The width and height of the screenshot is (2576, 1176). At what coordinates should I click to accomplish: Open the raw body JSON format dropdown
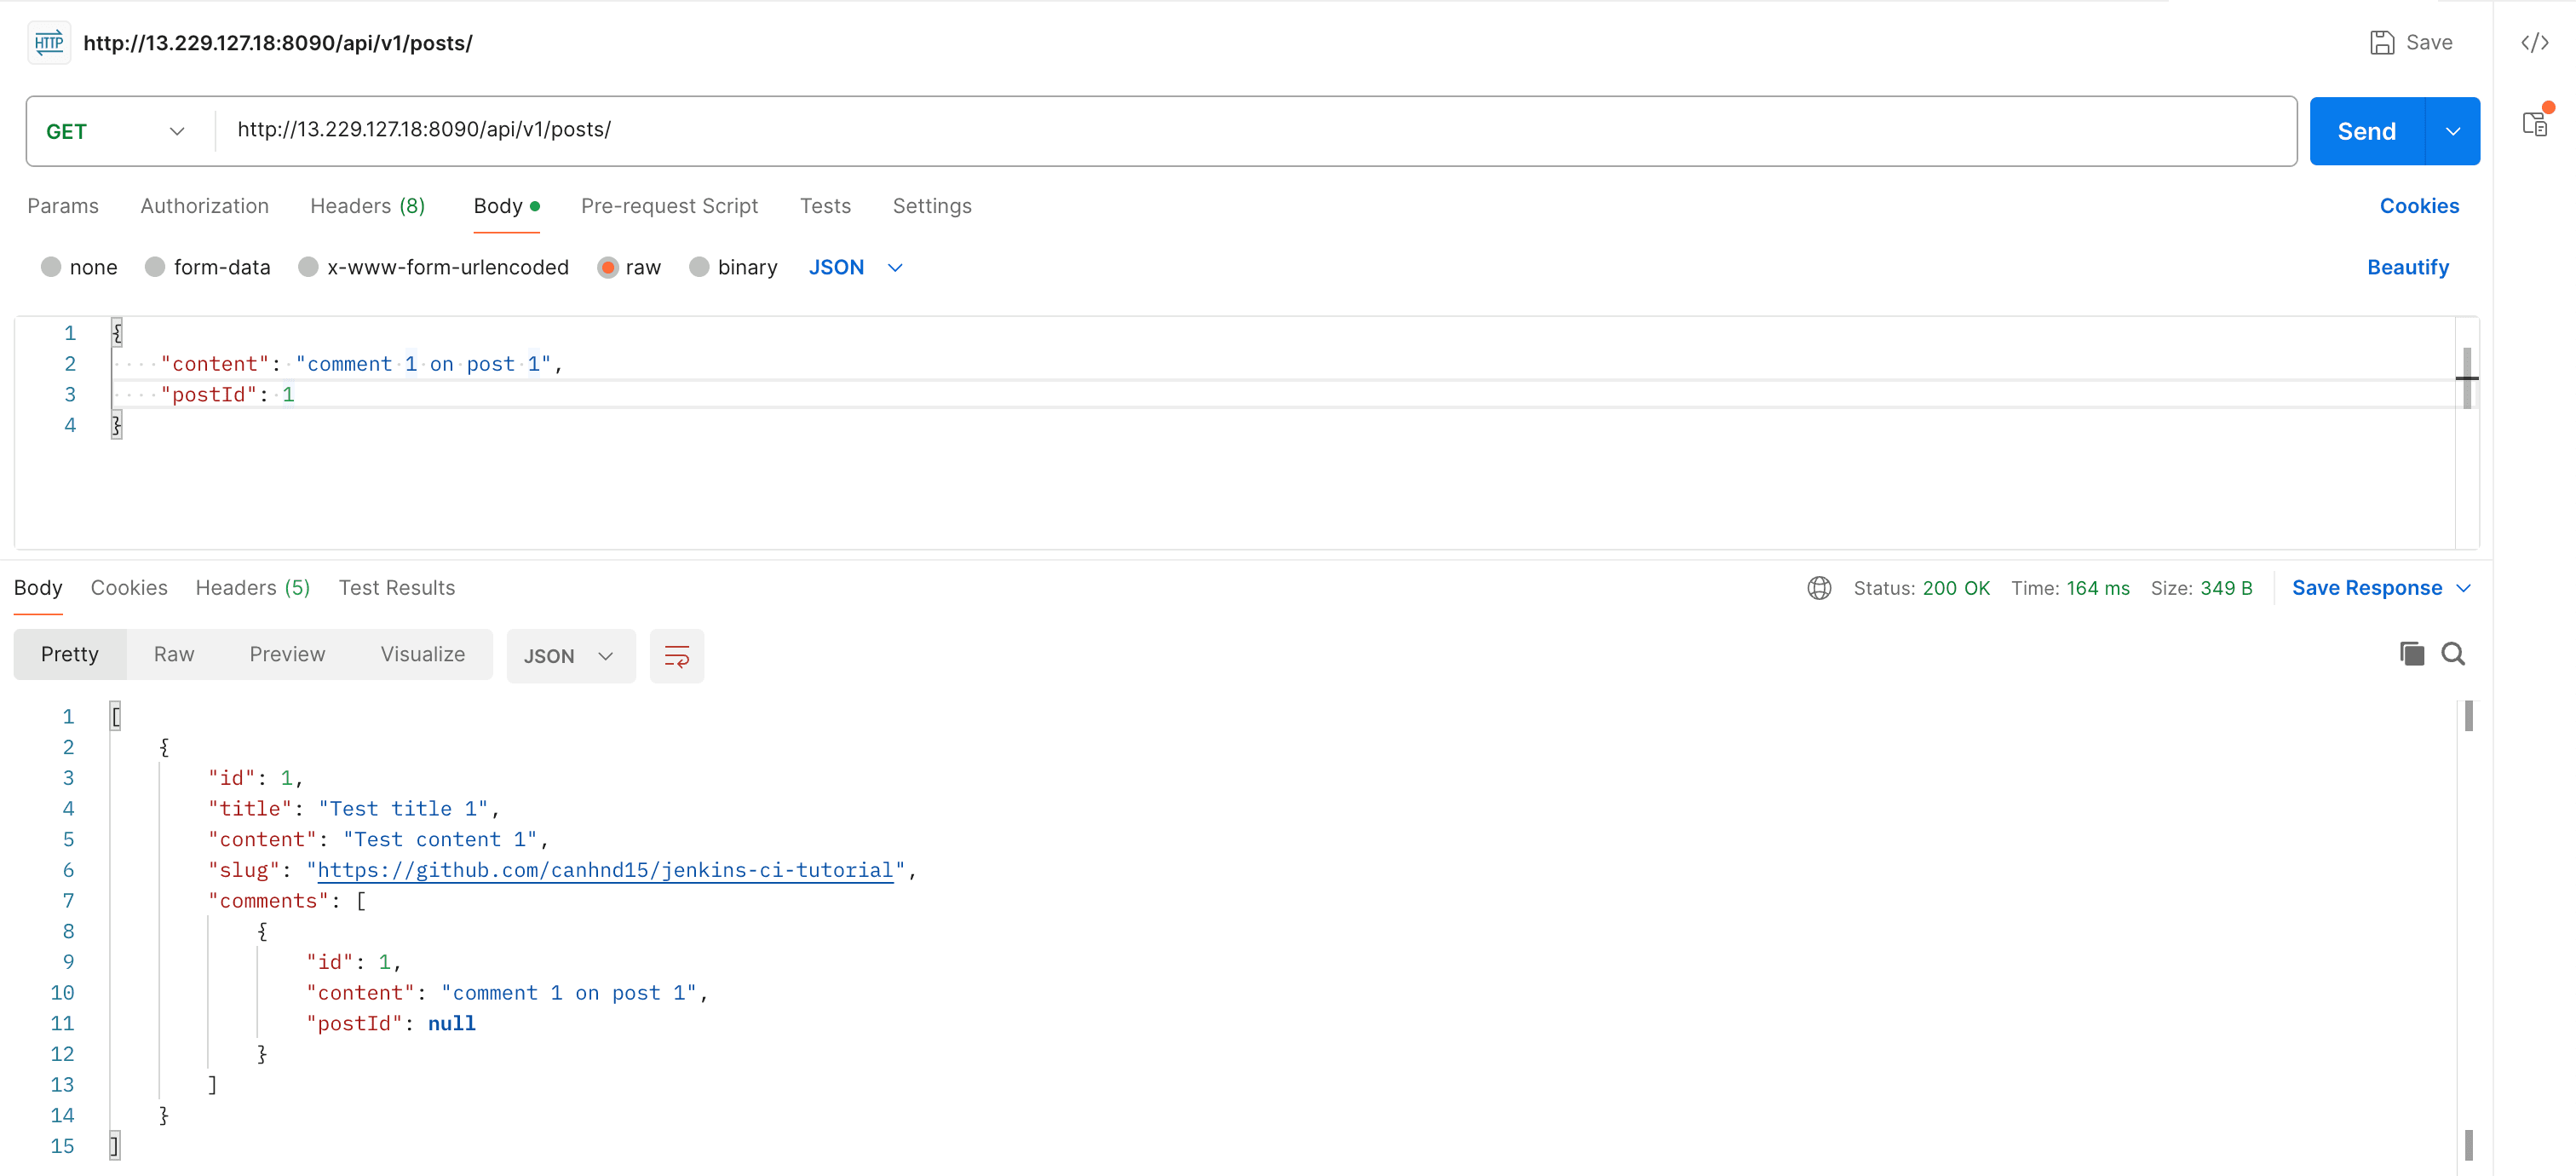point(855,267)
